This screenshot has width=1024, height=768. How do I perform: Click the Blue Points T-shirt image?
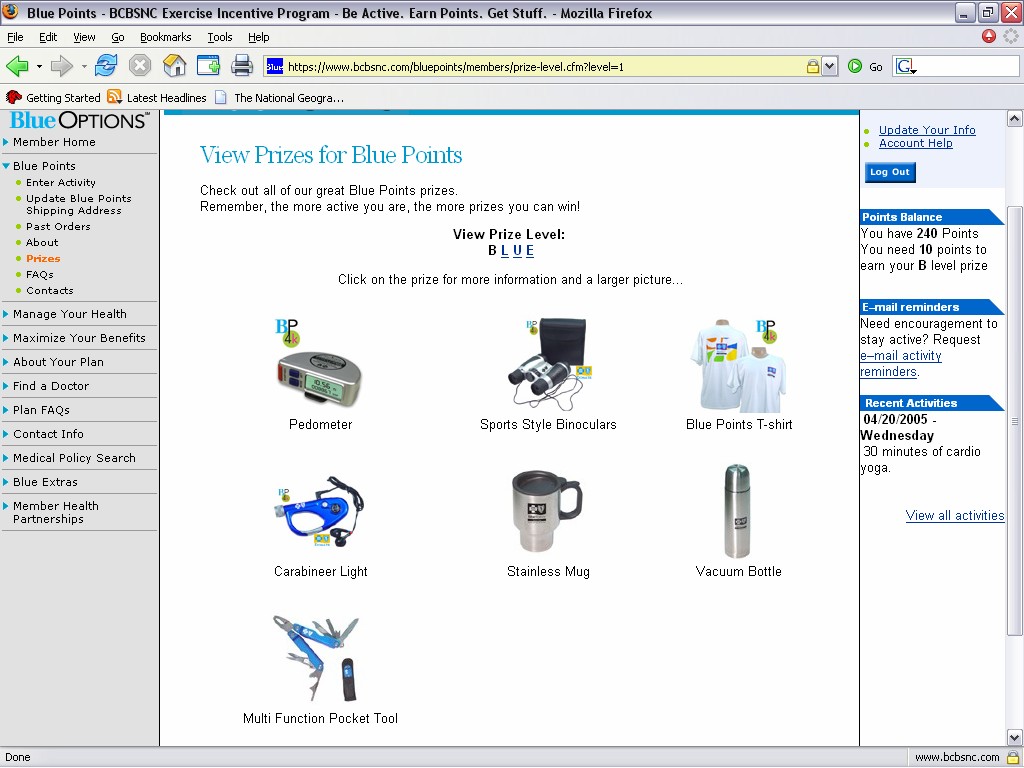click(739, 365)
